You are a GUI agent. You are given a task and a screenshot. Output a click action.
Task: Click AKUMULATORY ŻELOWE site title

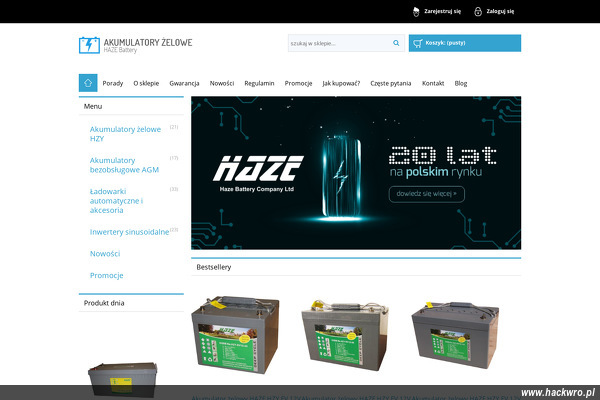148,42
